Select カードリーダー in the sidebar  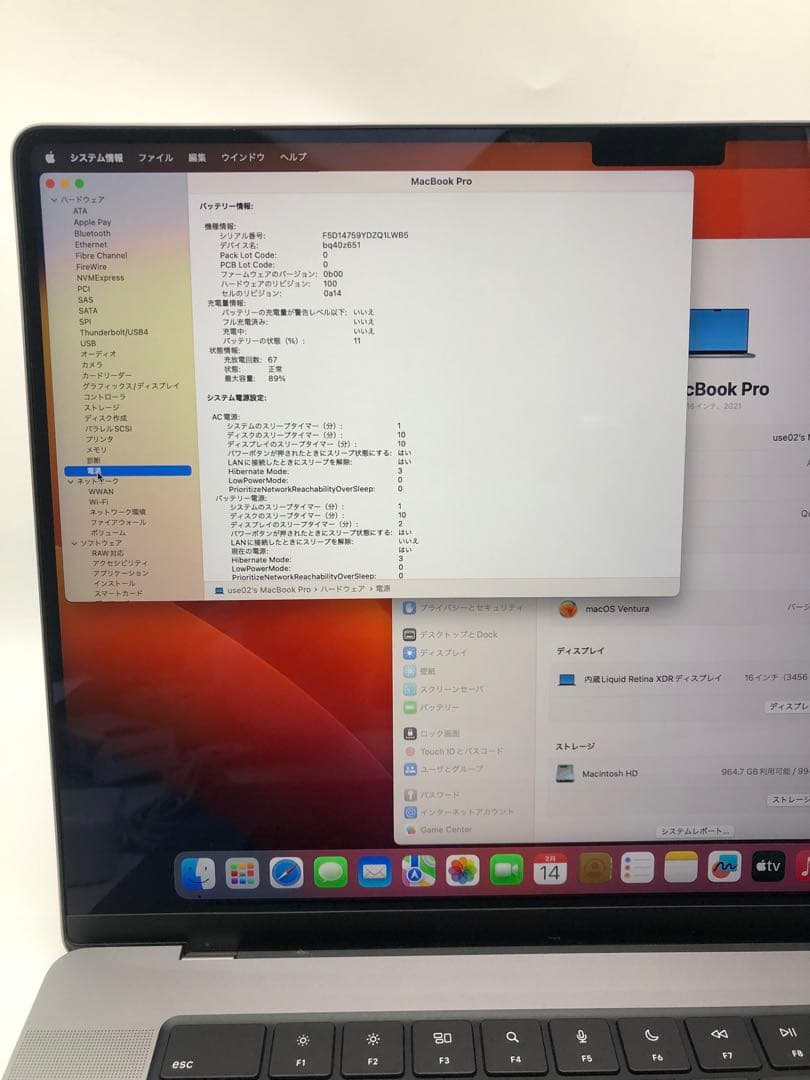(107, 375)
